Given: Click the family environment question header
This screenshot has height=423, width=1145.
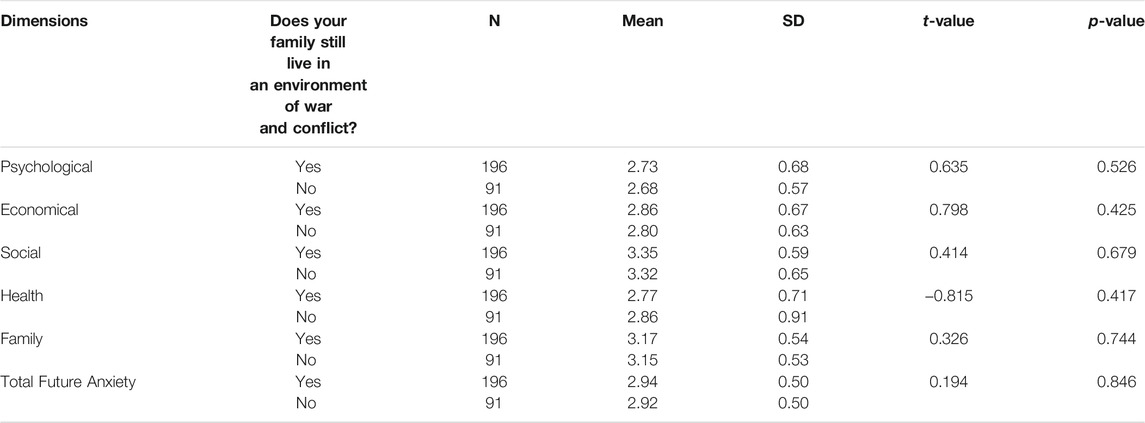Looking at the screenshot, I should (x=307, y=74).
